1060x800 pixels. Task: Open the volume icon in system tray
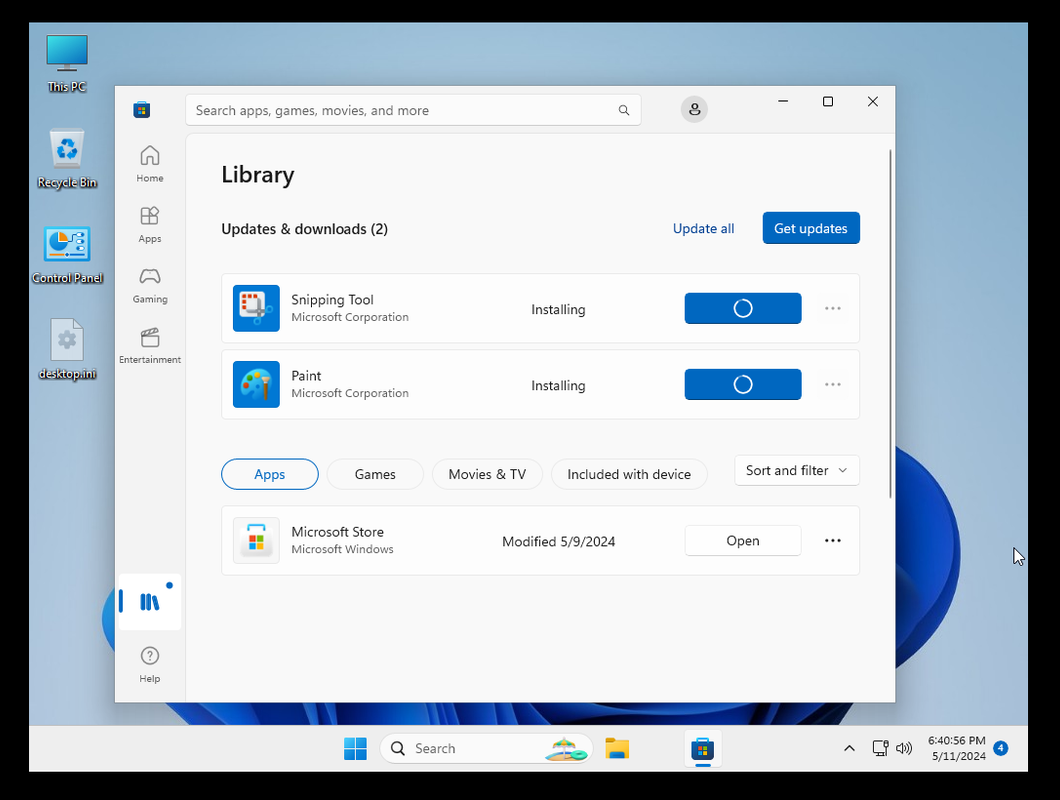(904, 748)
